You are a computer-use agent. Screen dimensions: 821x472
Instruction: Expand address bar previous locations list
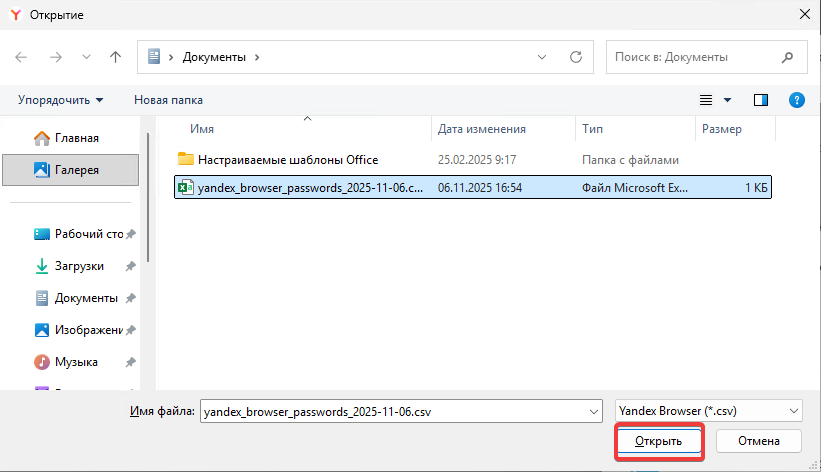542,57
